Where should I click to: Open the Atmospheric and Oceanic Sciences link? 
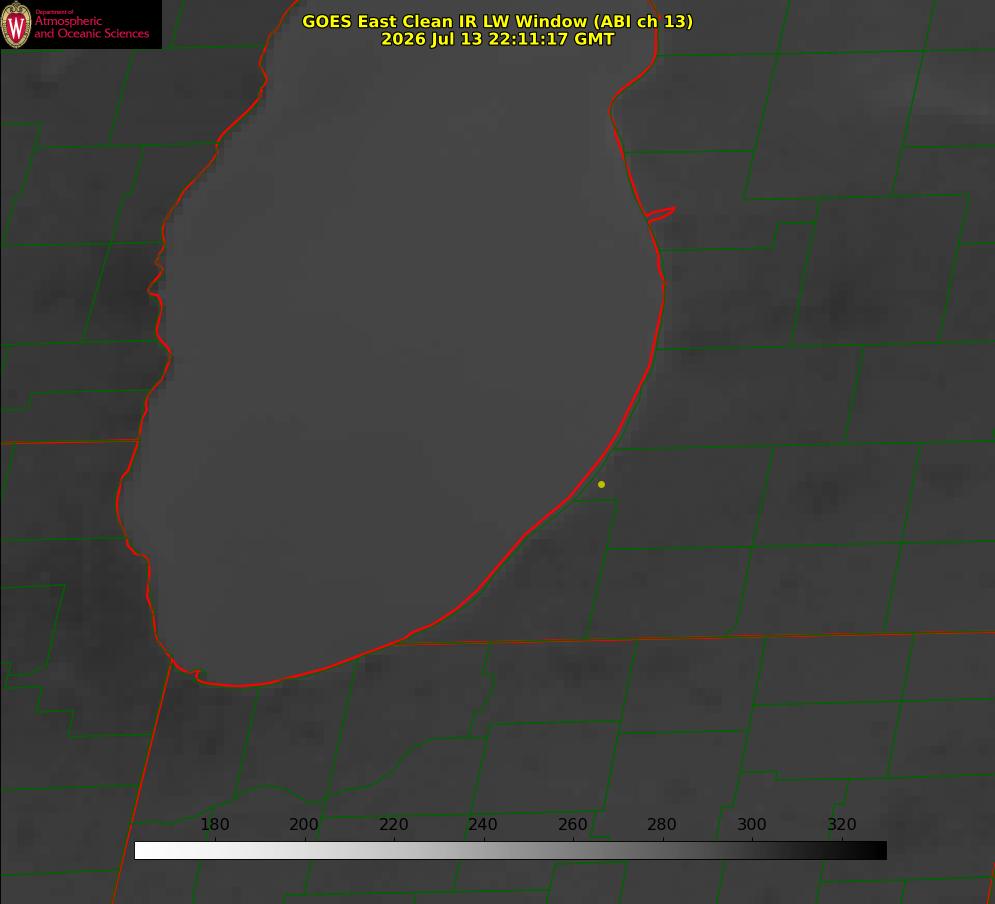click(x=91, y=27)
